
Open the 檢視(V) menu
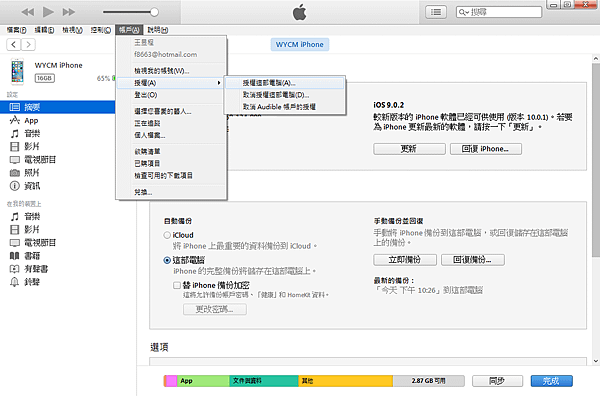[72, 30]
